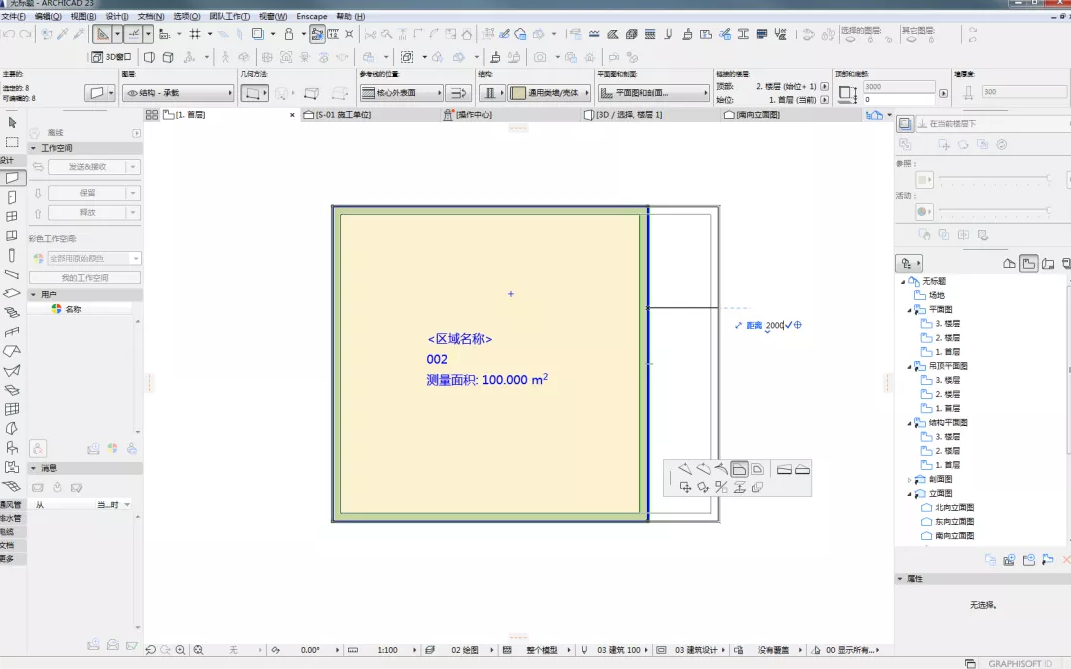Screen dimensions: 1071x669
Task: Toggle guide lines button in toolbar
Action: [x=102, y=34]
